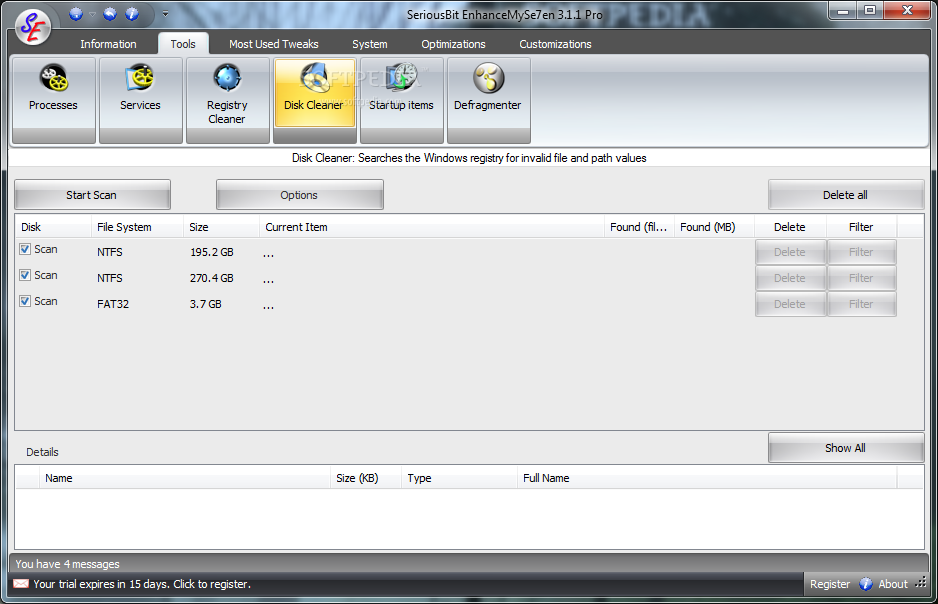Image resolution: width=938 pixels, height=604 pixels.
Task: Click Register in the status bar
Action: pyautogui.click(x=830, y=584)
